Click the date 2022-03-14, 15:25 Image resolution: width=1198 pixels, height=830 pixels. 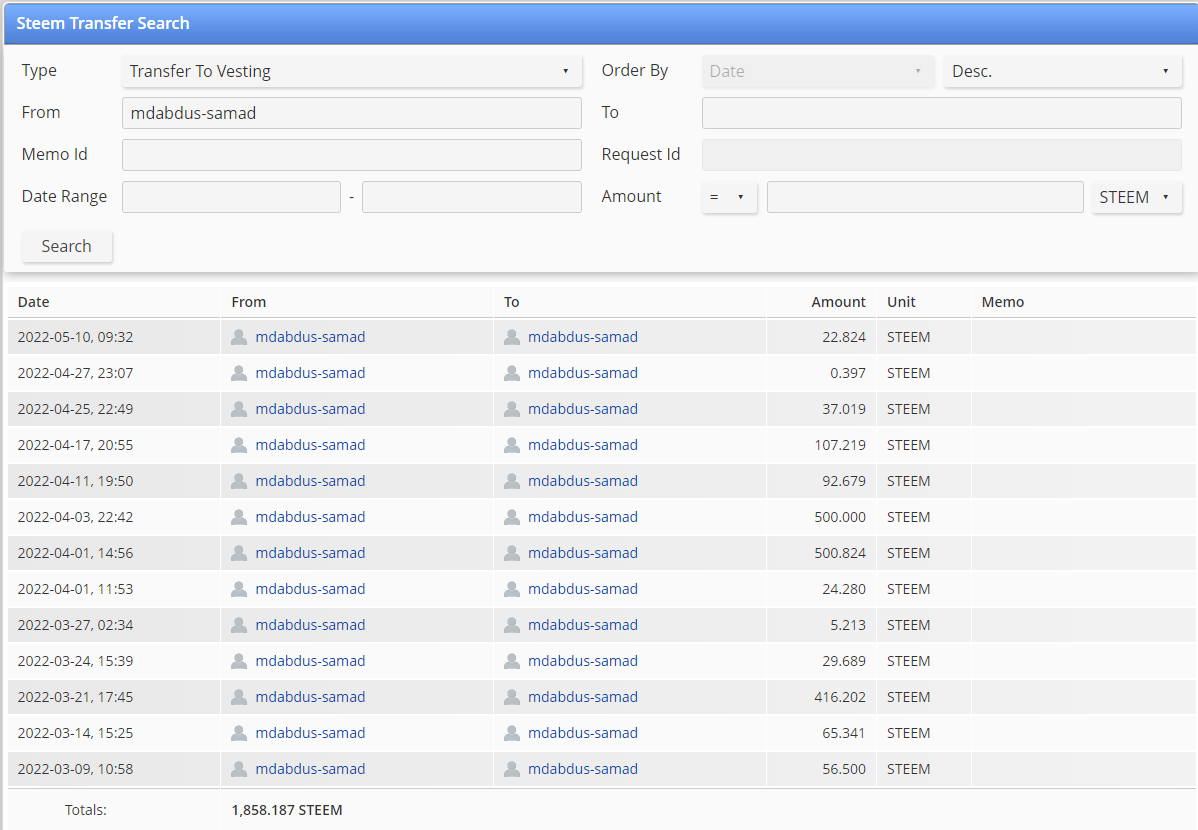point(75,732)
